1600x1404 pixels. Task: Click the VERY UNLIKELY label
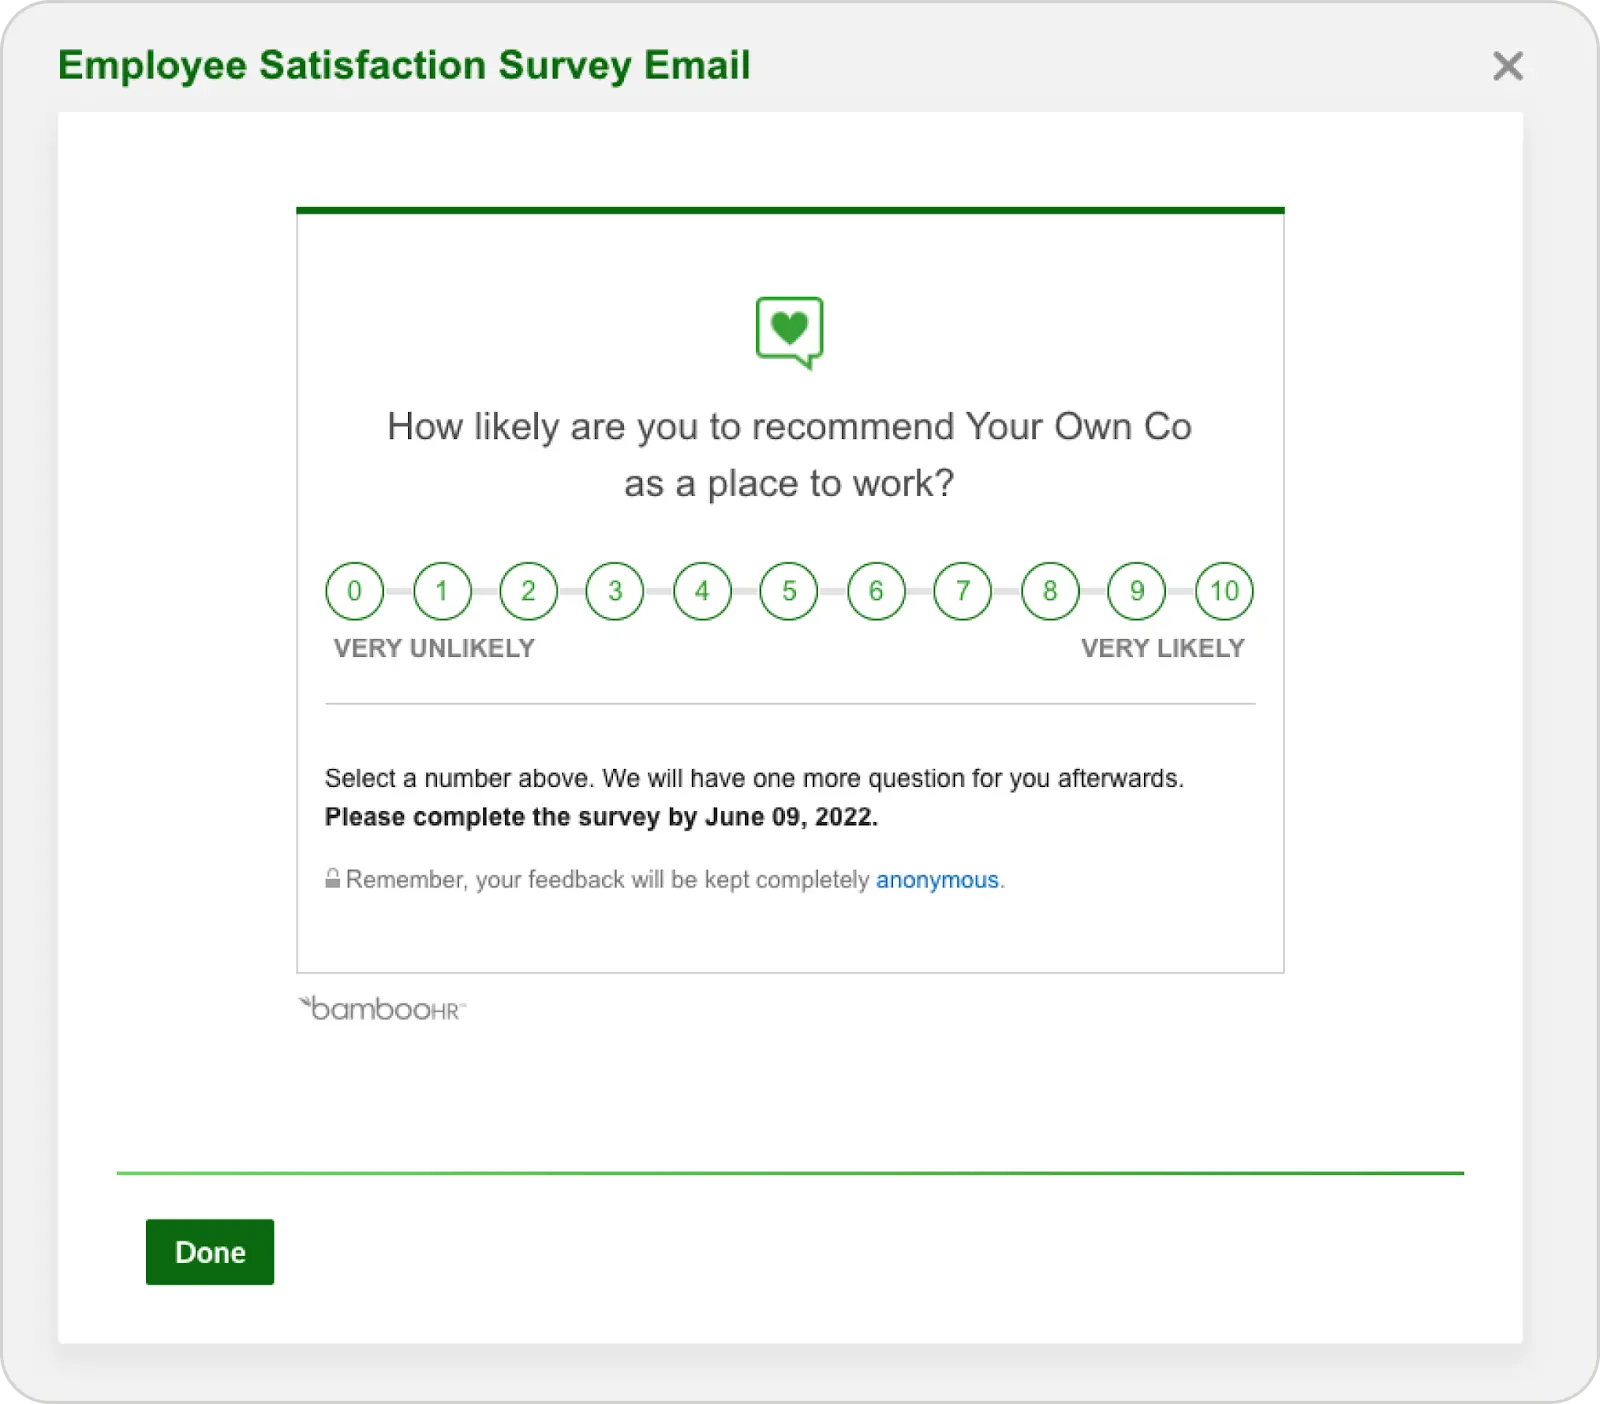pos(434,648)
